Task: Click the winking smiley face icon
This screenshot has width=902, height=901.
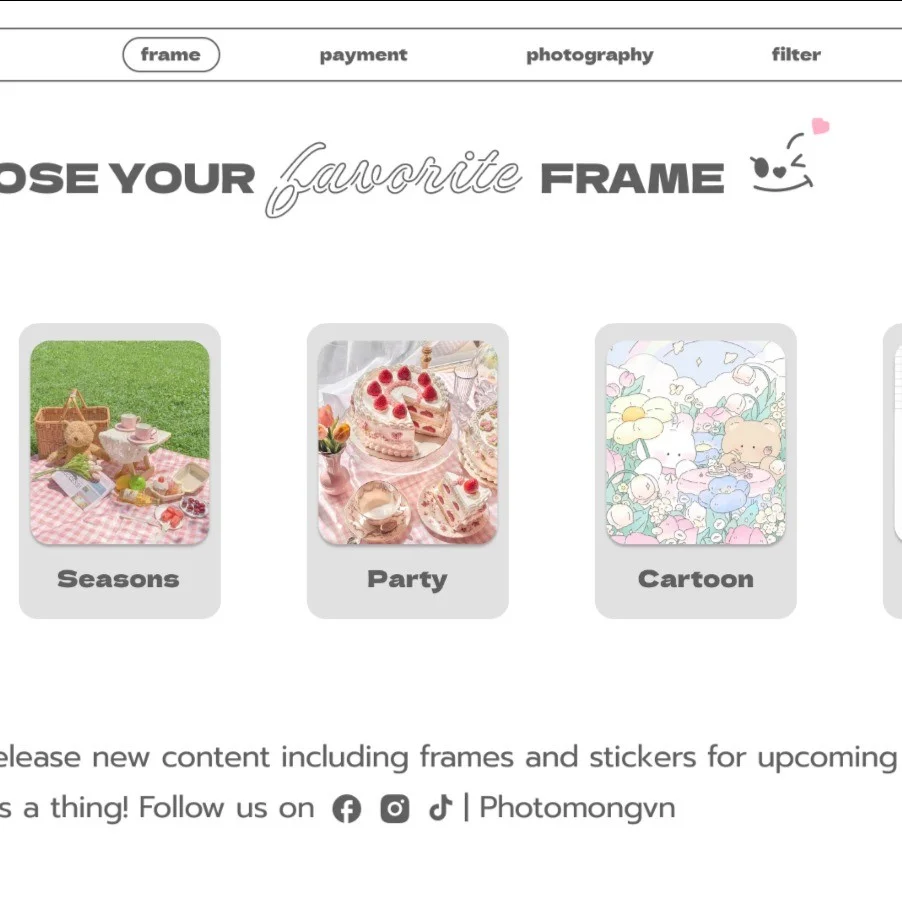Action: tap(782, 163)
